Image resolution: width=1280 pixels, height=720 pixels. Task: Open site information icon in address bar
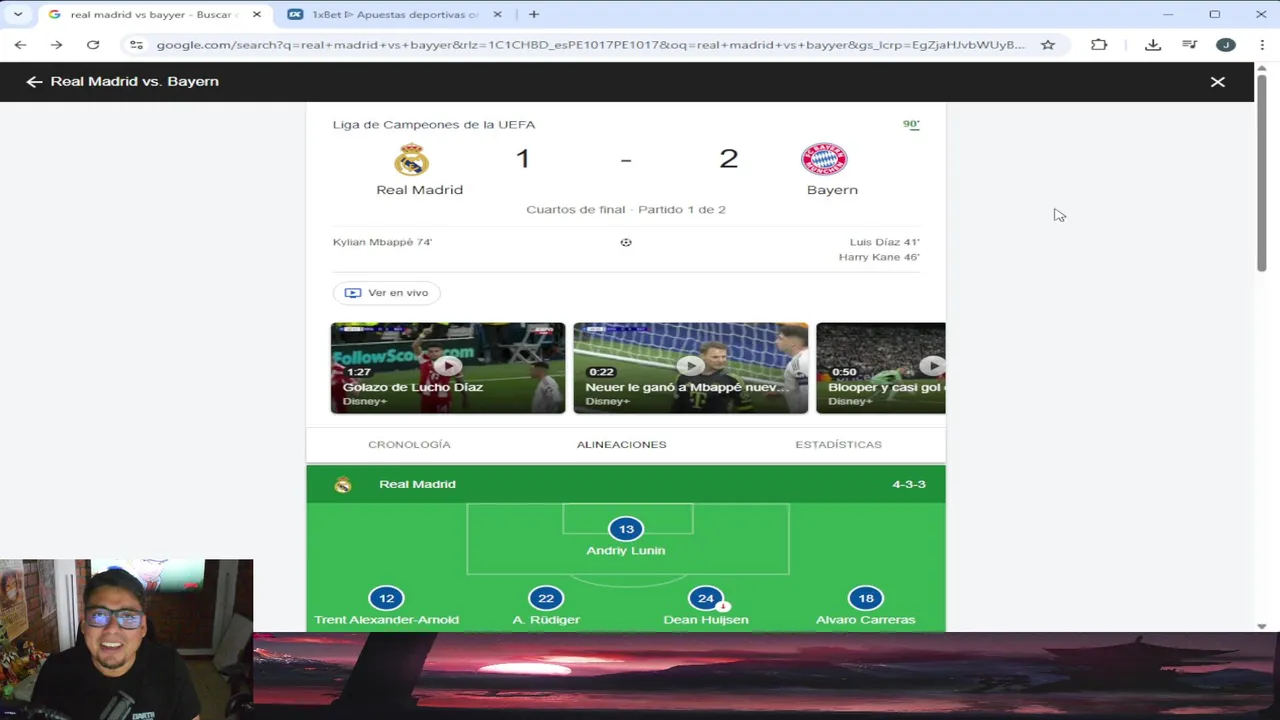point(137,45)
